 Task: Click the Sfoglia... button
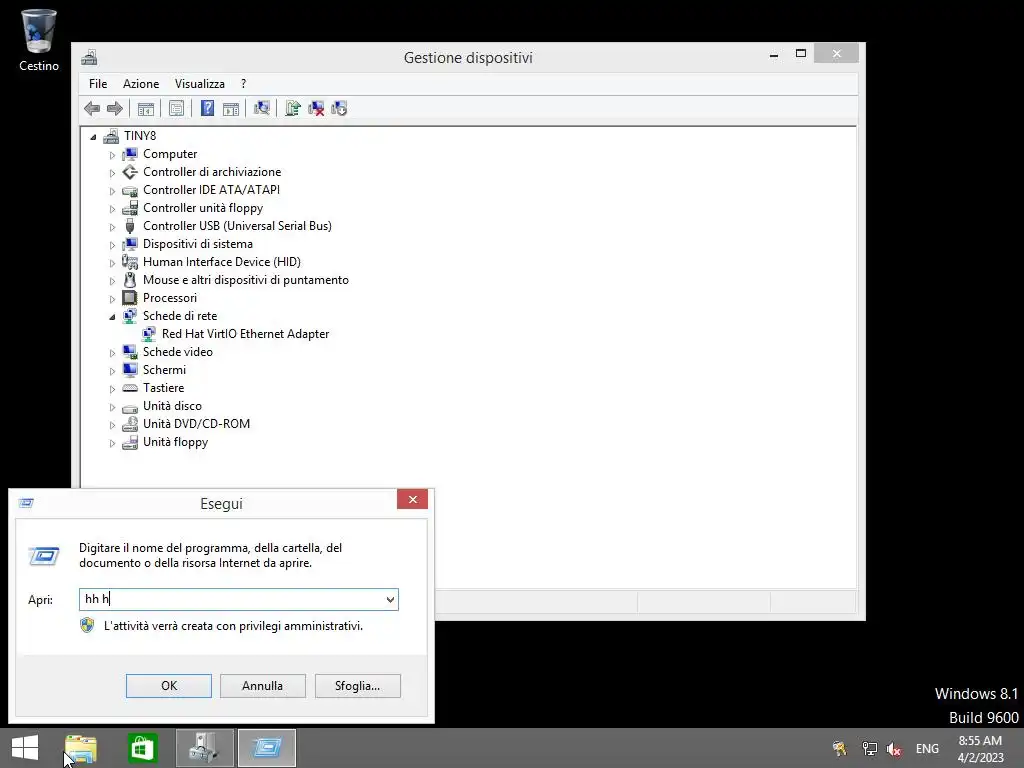357,686
